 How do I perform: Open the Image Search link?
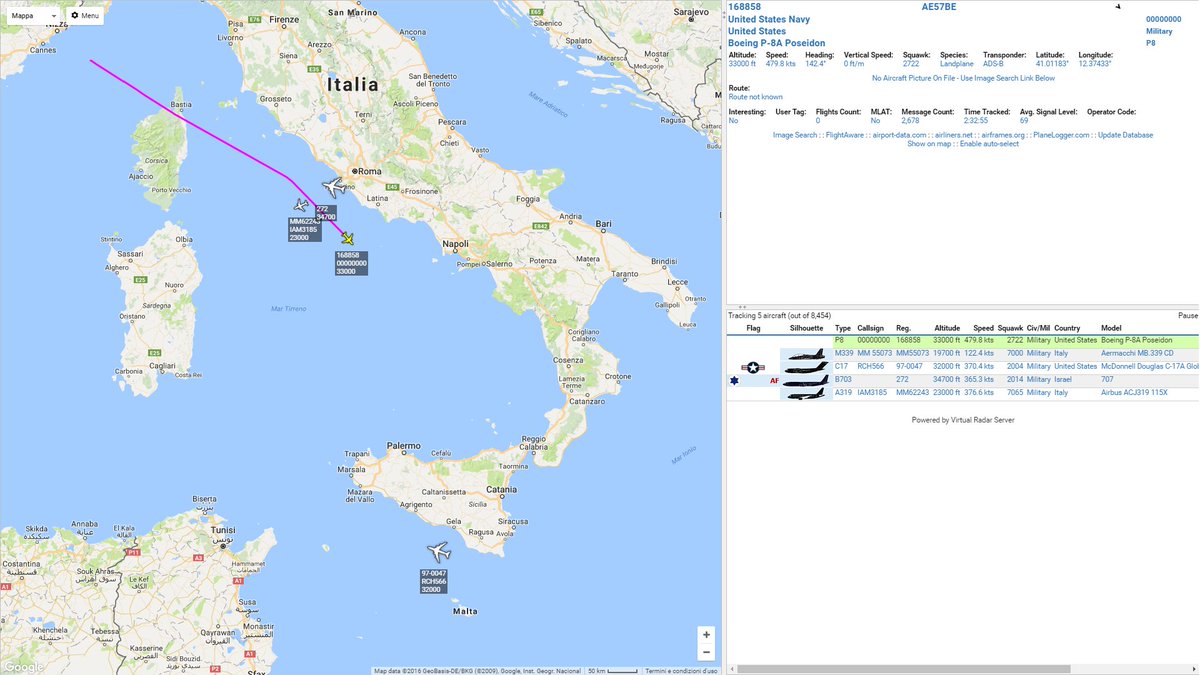795,135
